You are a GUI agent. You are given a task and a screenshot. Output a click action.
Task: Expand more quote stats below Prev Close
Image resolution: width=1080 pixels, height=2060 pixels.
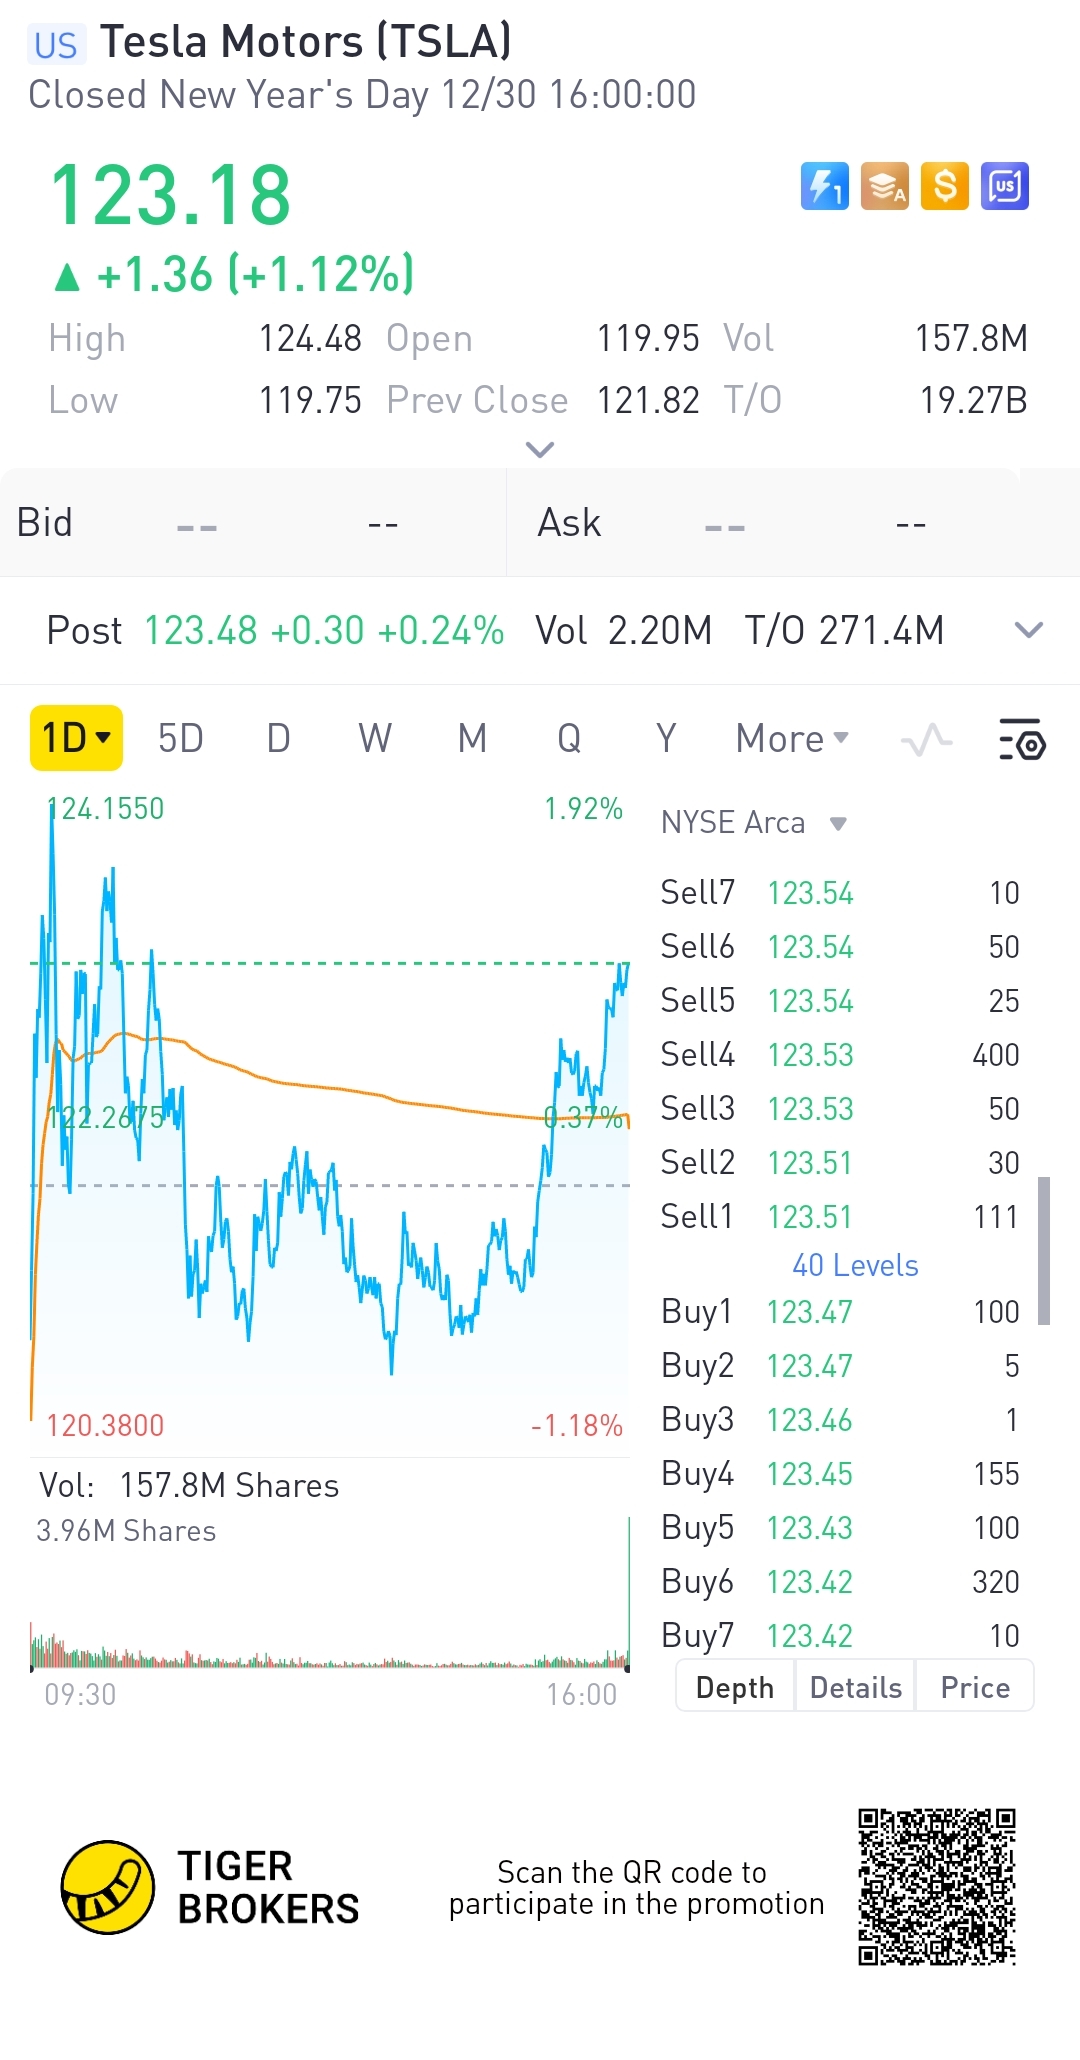pyautogui.click(x=540, y=450)
